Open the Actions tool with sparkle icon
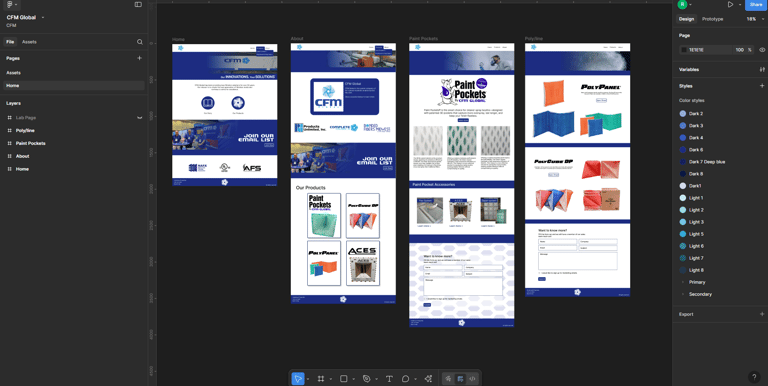Viewport: 768px width, 386px height. [x=429, y=379]
